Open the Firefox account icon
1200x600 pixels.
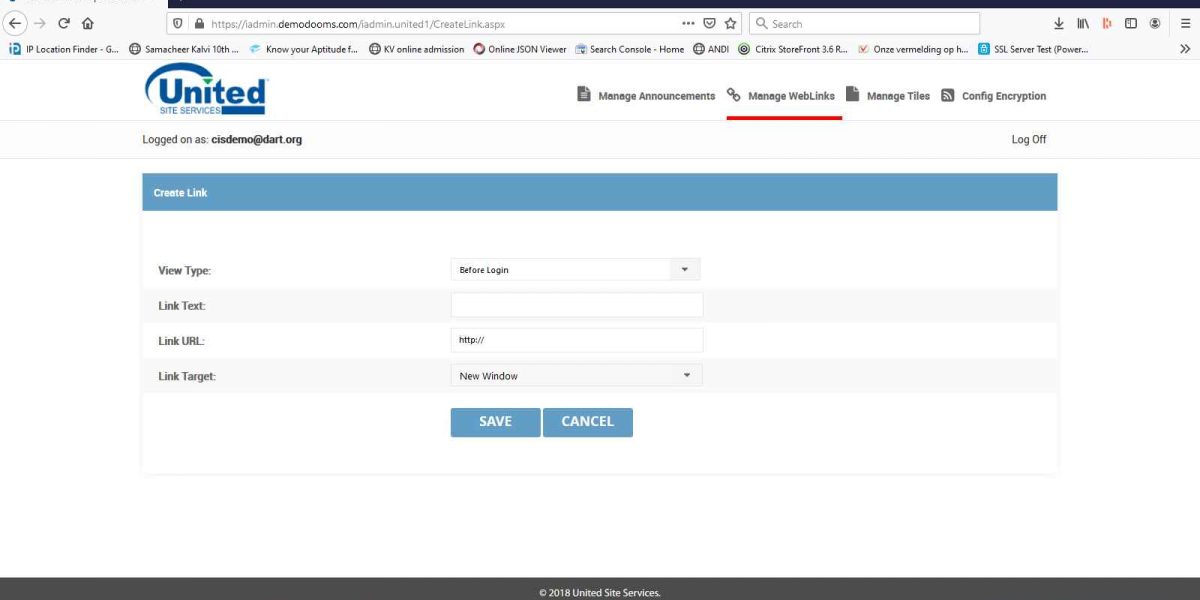click(x=1157, y=22)
